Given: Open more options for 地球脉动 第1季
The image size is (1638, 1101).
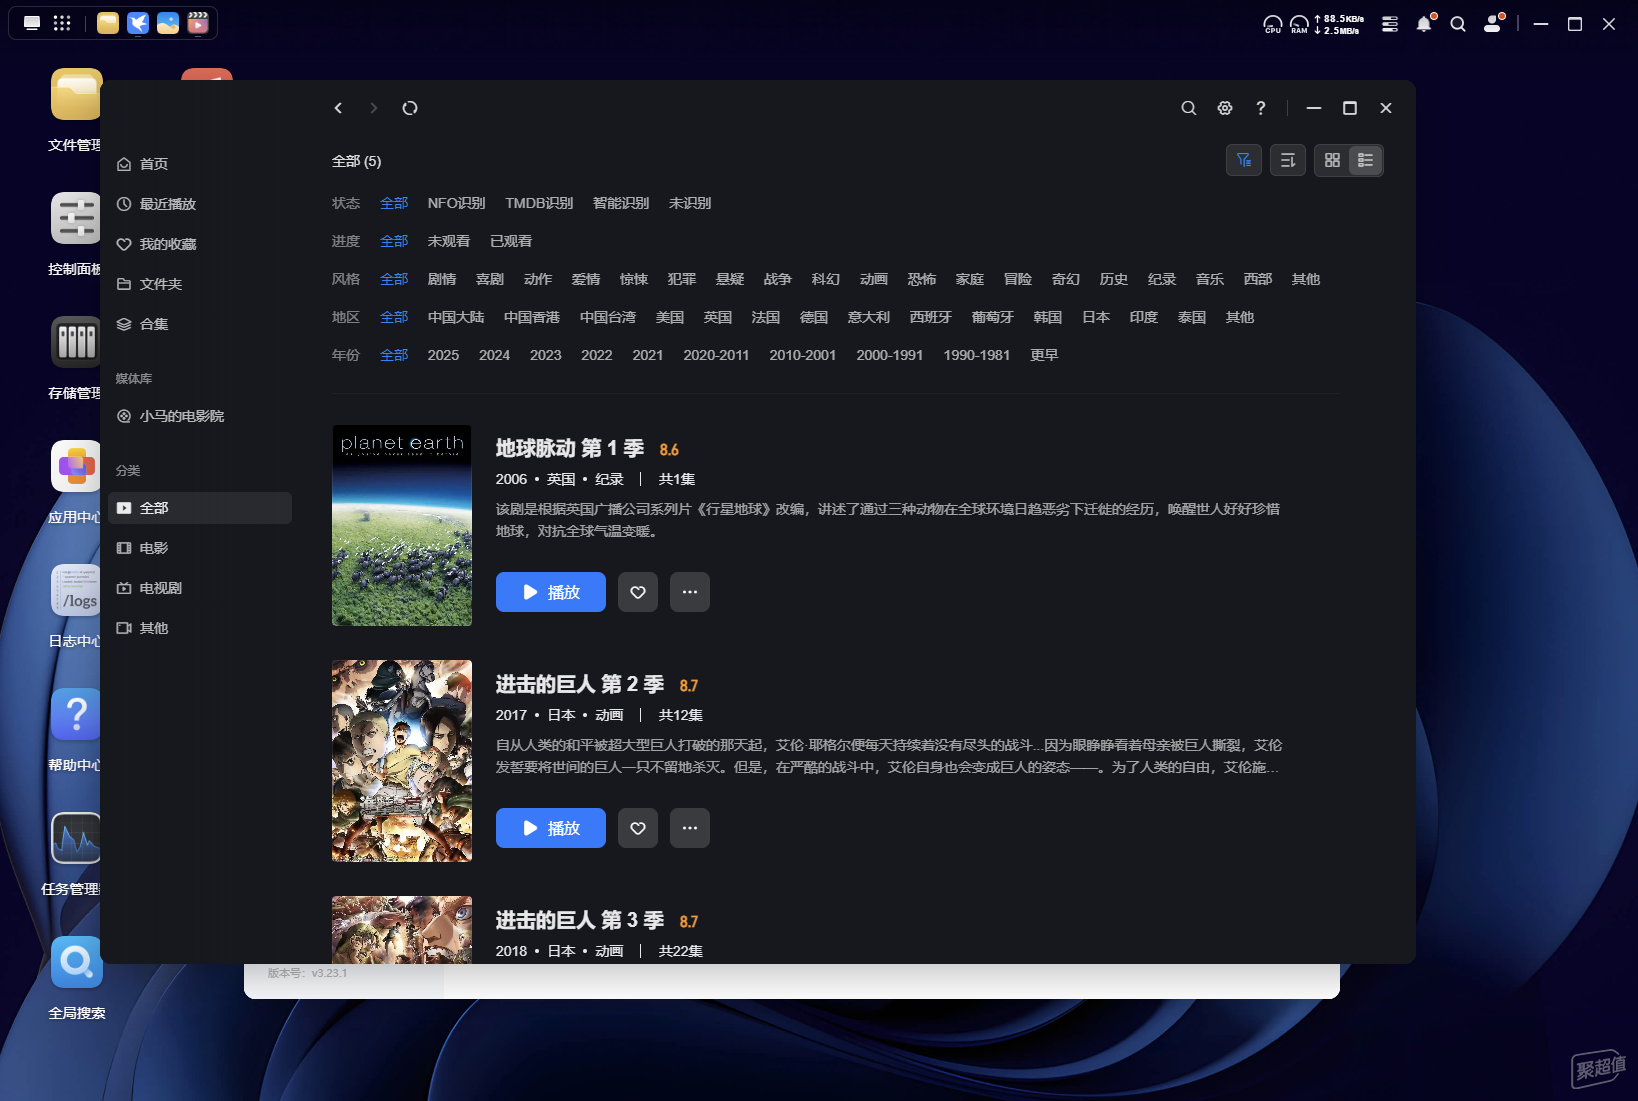Looking at the screenshot, I should [690, 592].
